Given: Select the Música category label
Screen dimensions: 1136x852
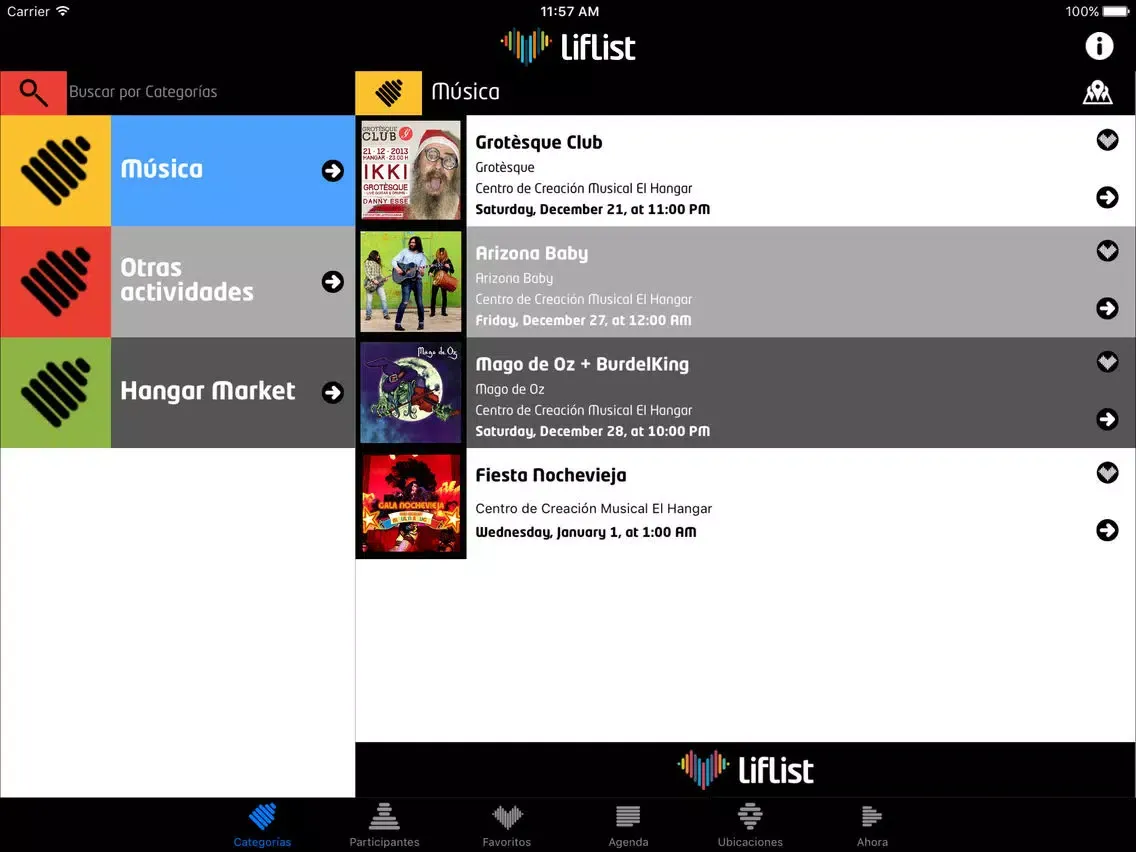Looking at the screenshot, I should click(x=162, y=170).
